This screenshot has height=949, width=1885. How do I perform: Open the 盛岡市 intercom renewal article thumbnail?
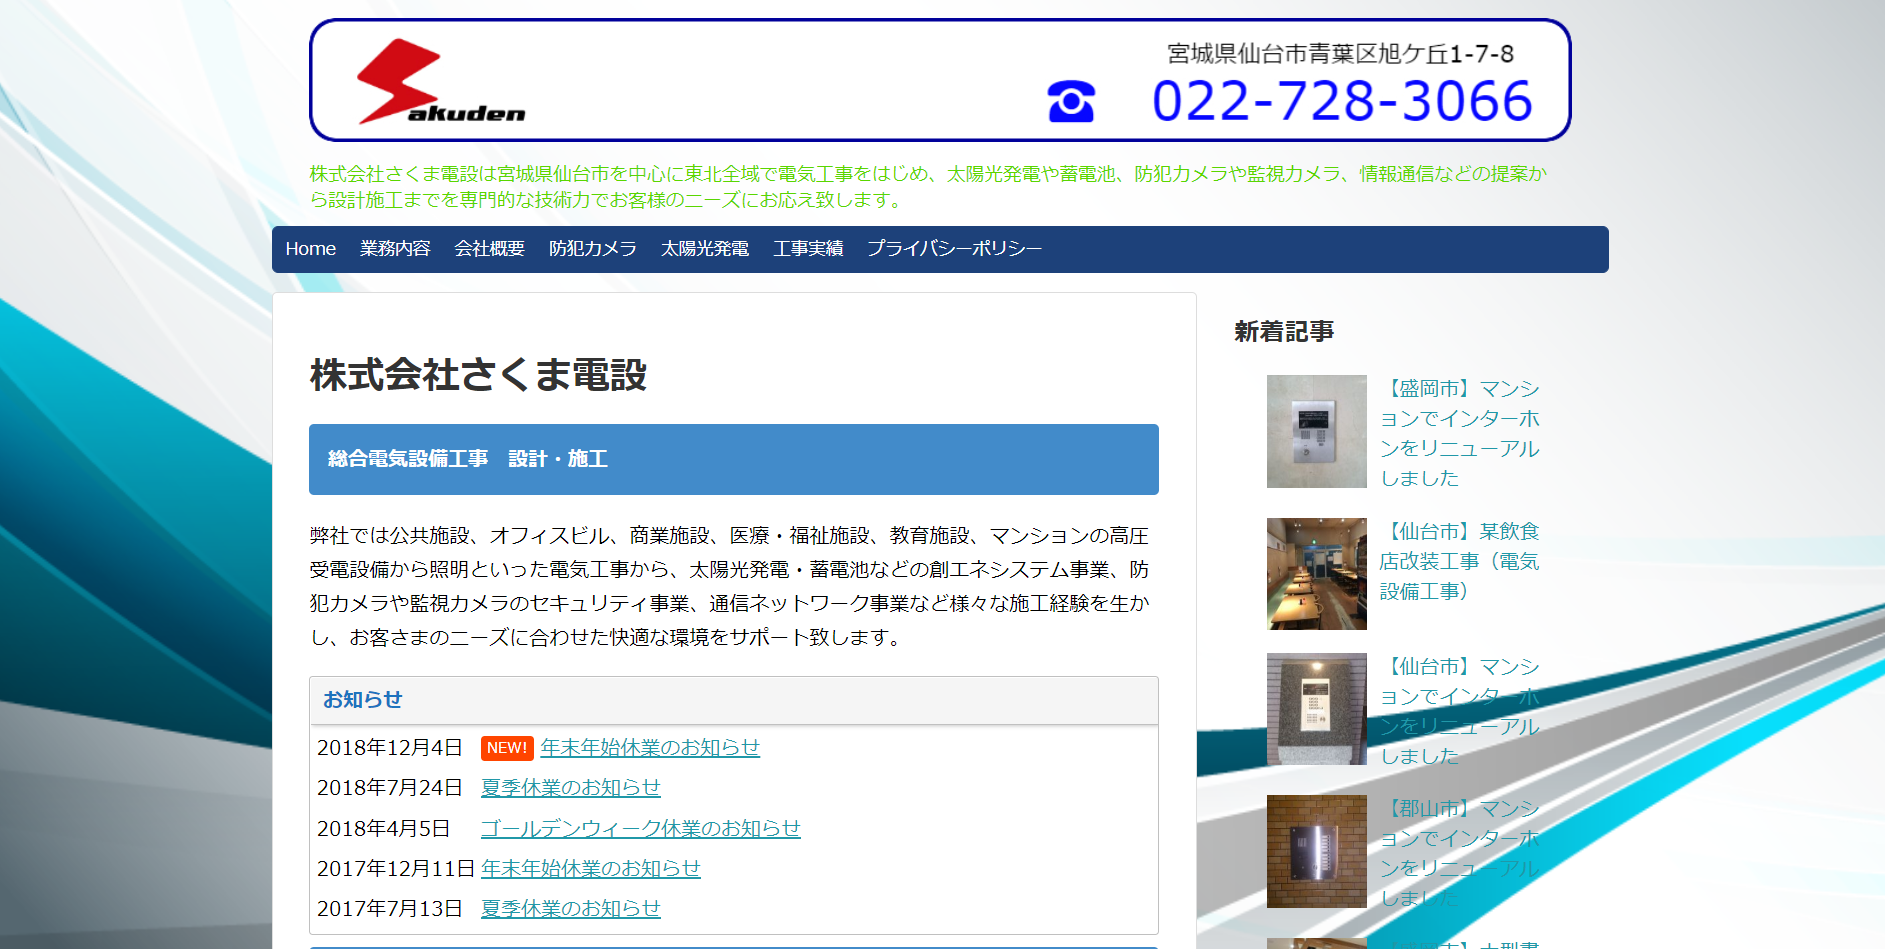[1316, 431]
